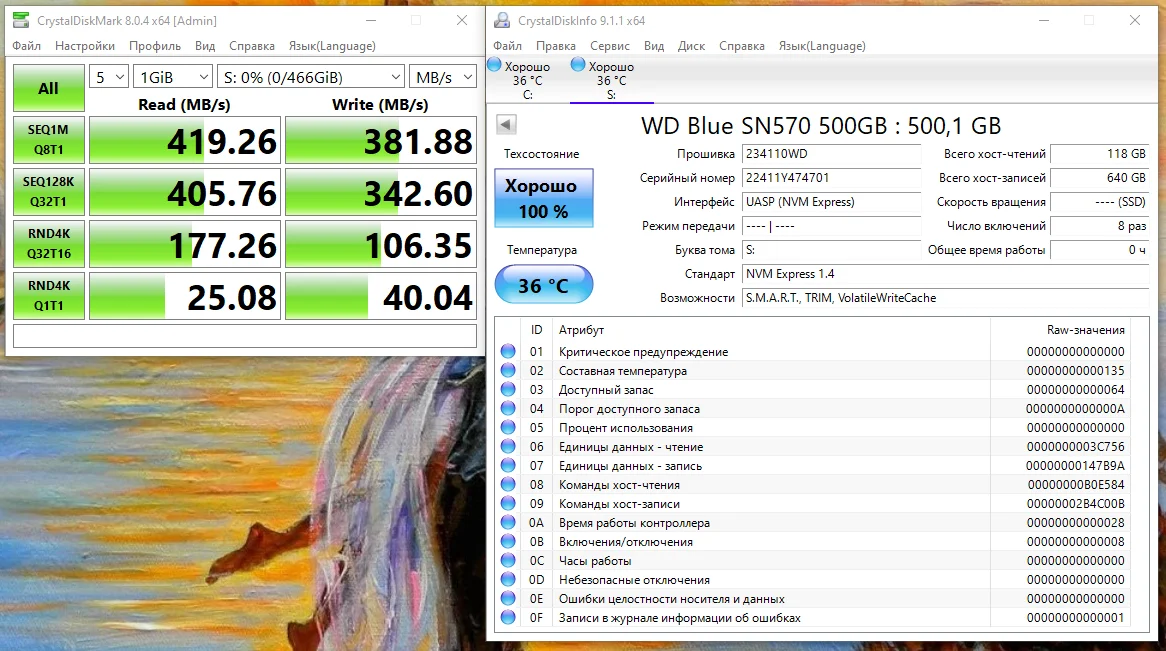The image size is (1166, 651).
Task: Click the CrystalDiskMark title bar app icon
Action: tap(21, 21)
